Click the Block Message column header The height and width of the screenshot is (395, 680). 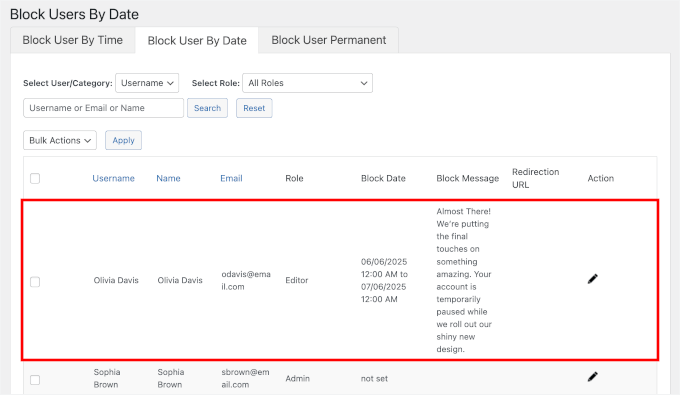tap(468, 178)
